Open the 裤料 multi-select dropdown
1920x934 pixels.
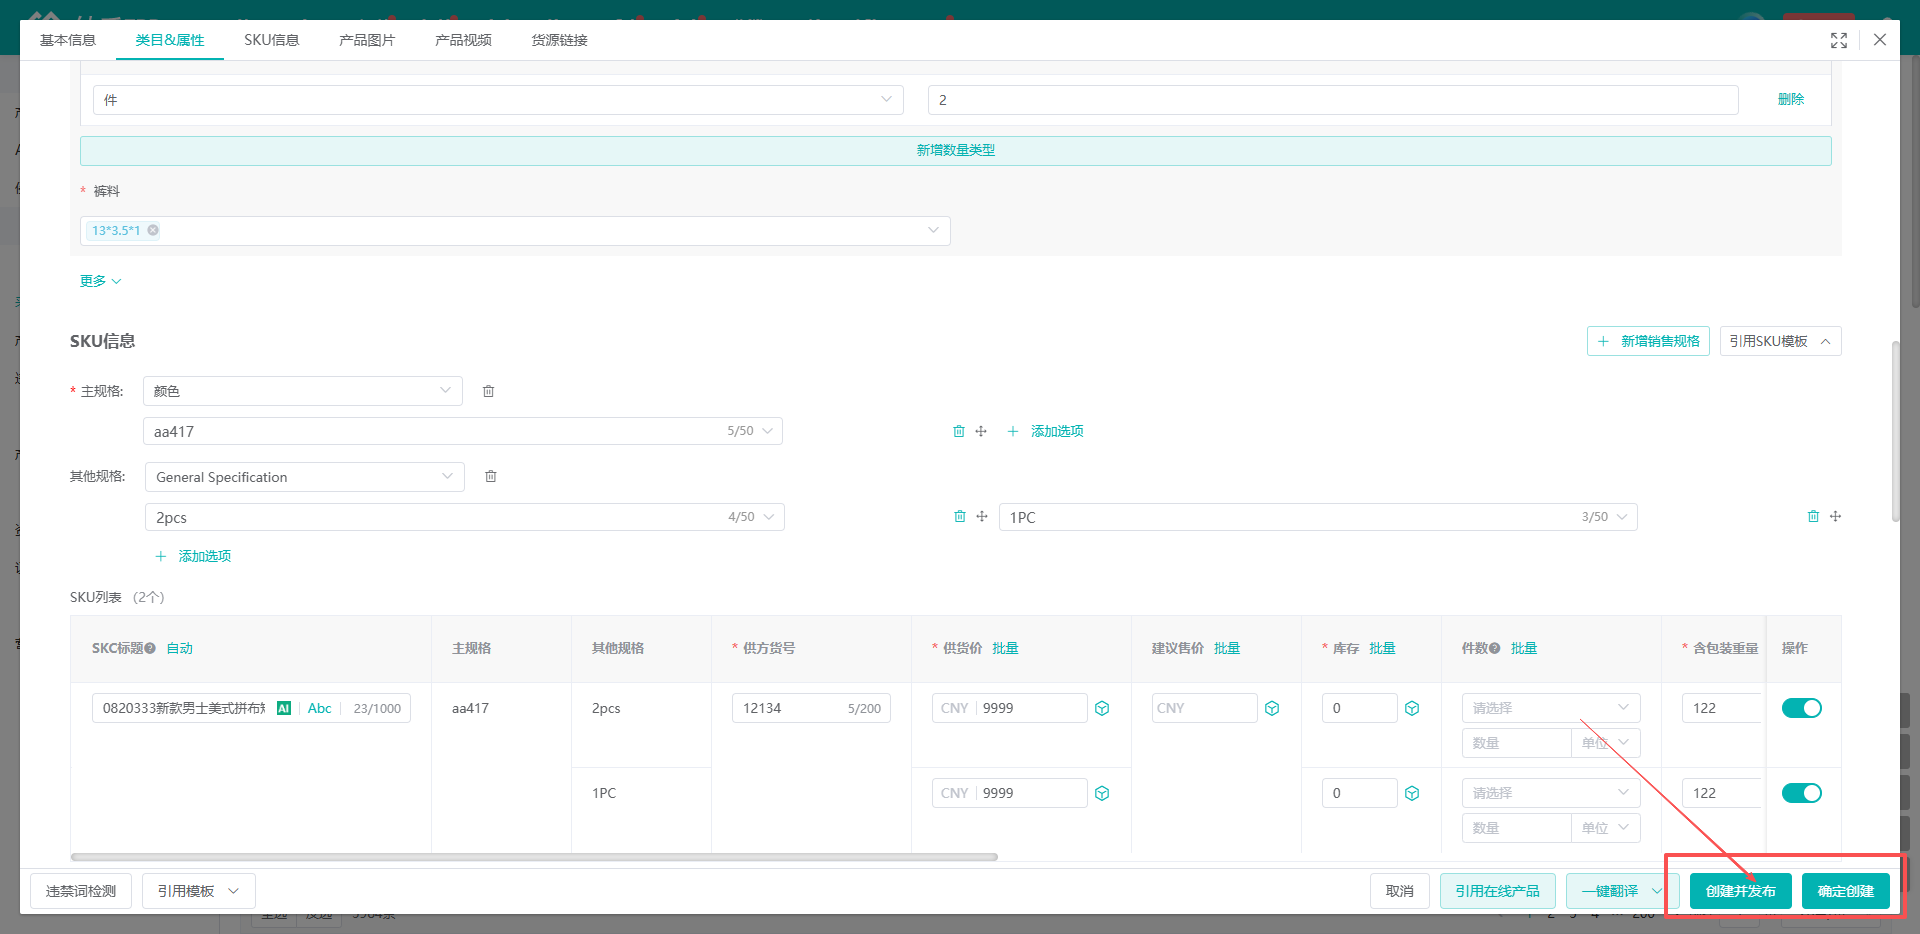tap(515, 231)
